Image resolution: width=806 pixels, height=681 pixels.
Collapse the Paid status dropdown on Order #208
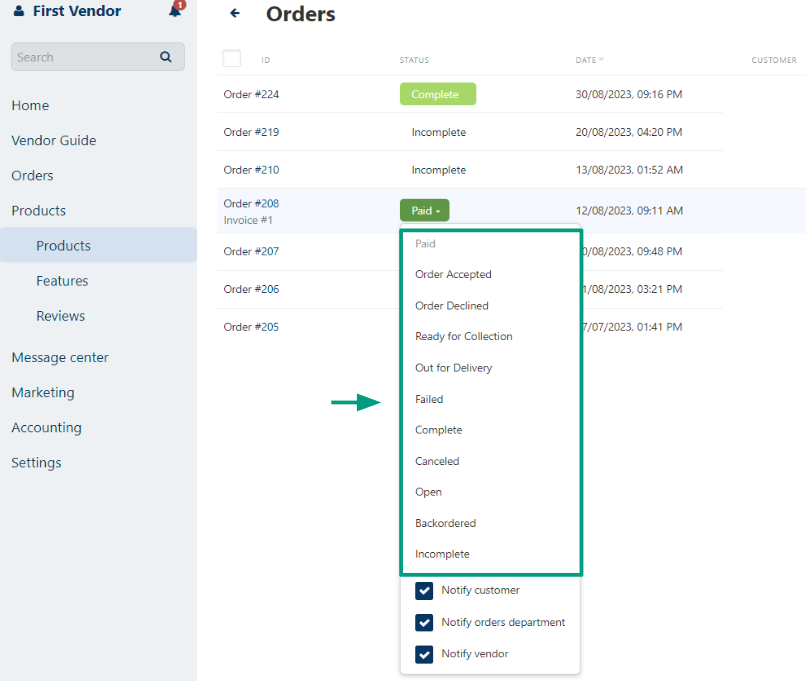(x=425, y=211)
